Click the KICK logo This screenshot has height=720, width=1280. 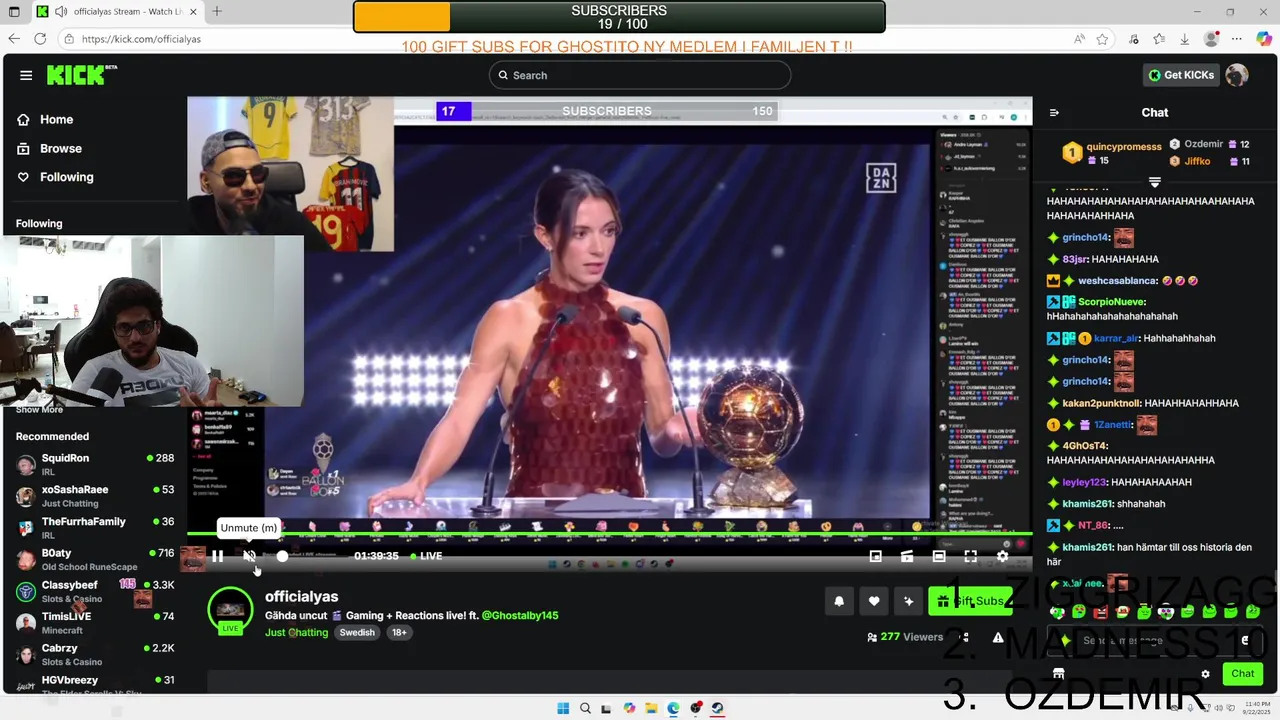(82, 75)
